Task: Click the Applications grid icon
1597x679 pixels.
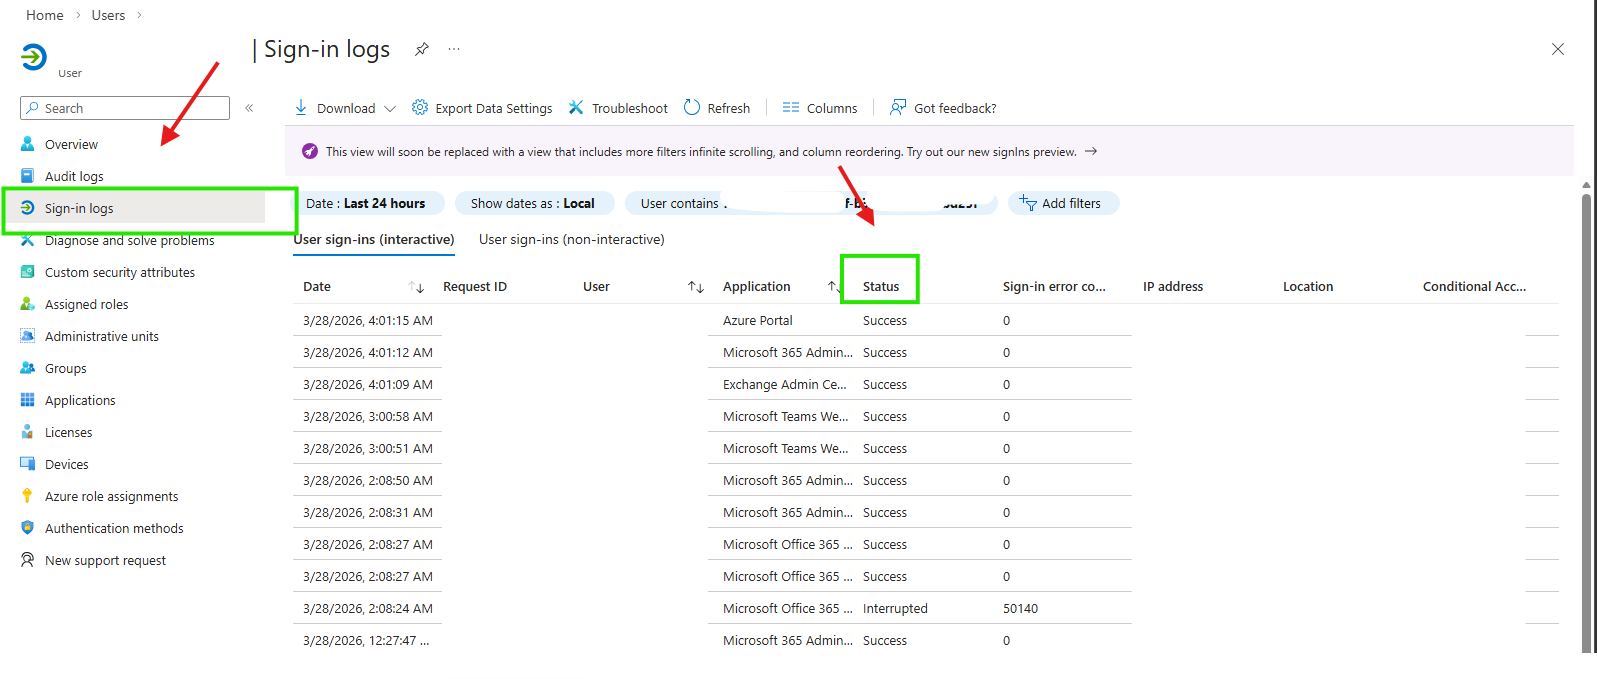Action: tap(28, 400)
